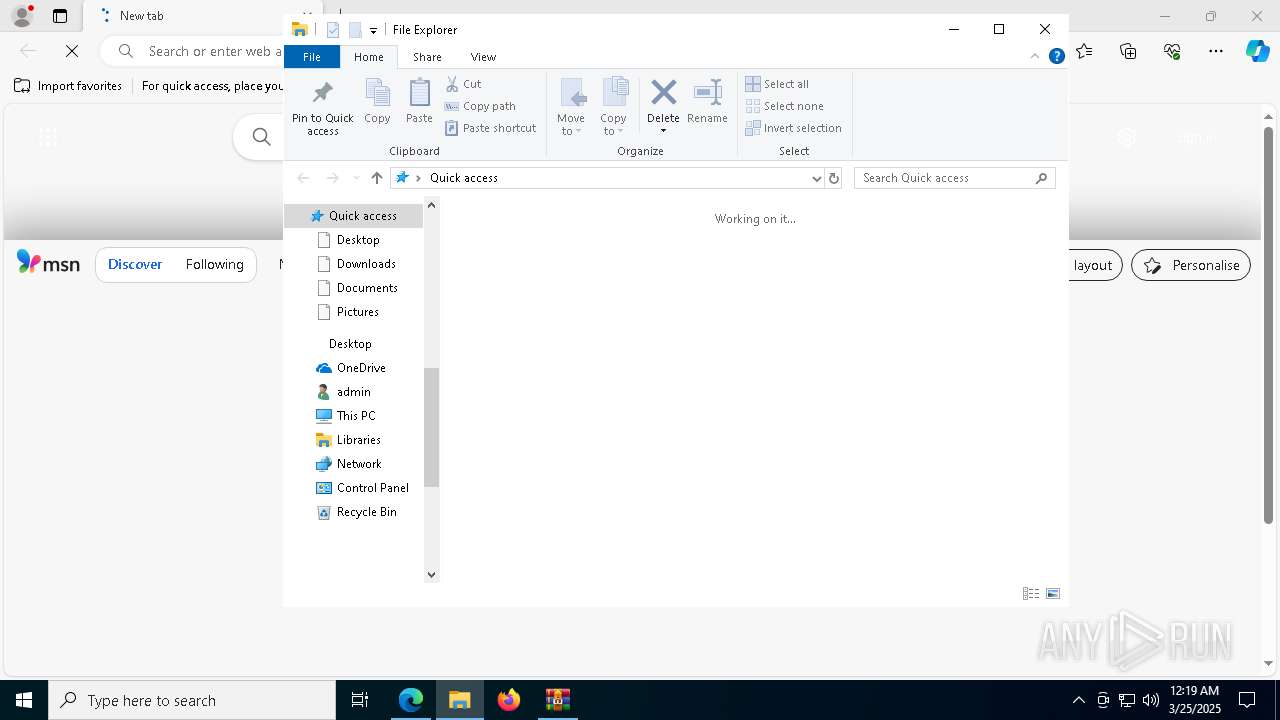
Task: Click Paste shortcut in ribbon
Action: (x=490, y=128)
